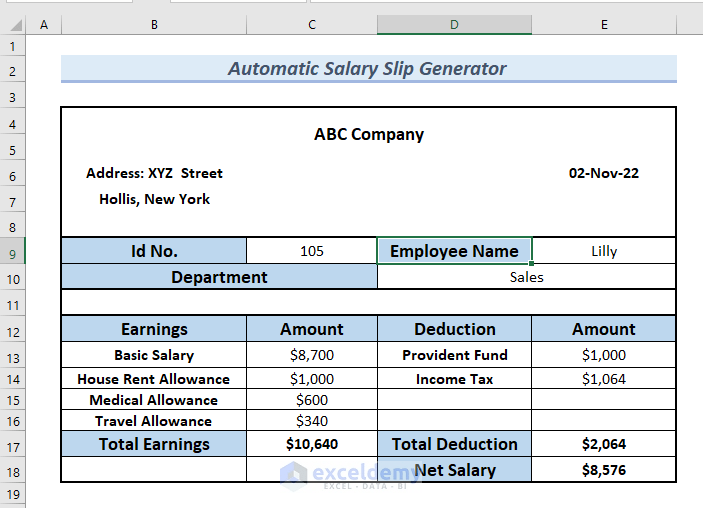Select row 19 header

[13, 495]
